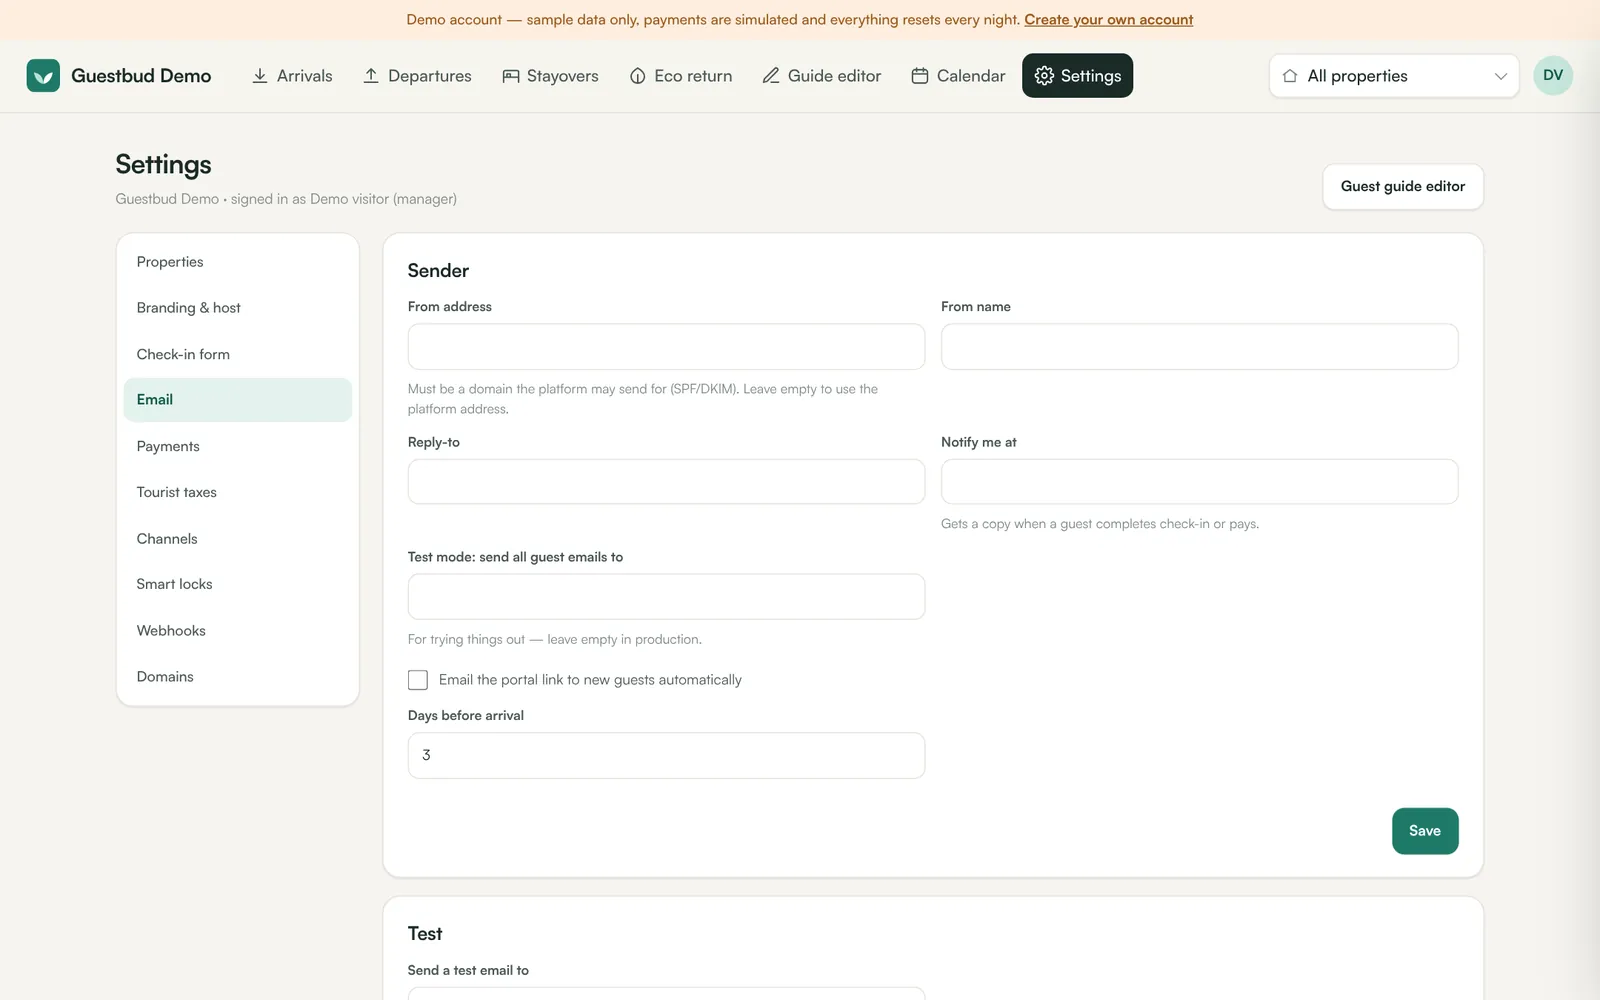This screenshot has height=1000, width=1600.
Task: Go to Departures in the top navigation
Action: pyautogui.click(x=417, y=76)
